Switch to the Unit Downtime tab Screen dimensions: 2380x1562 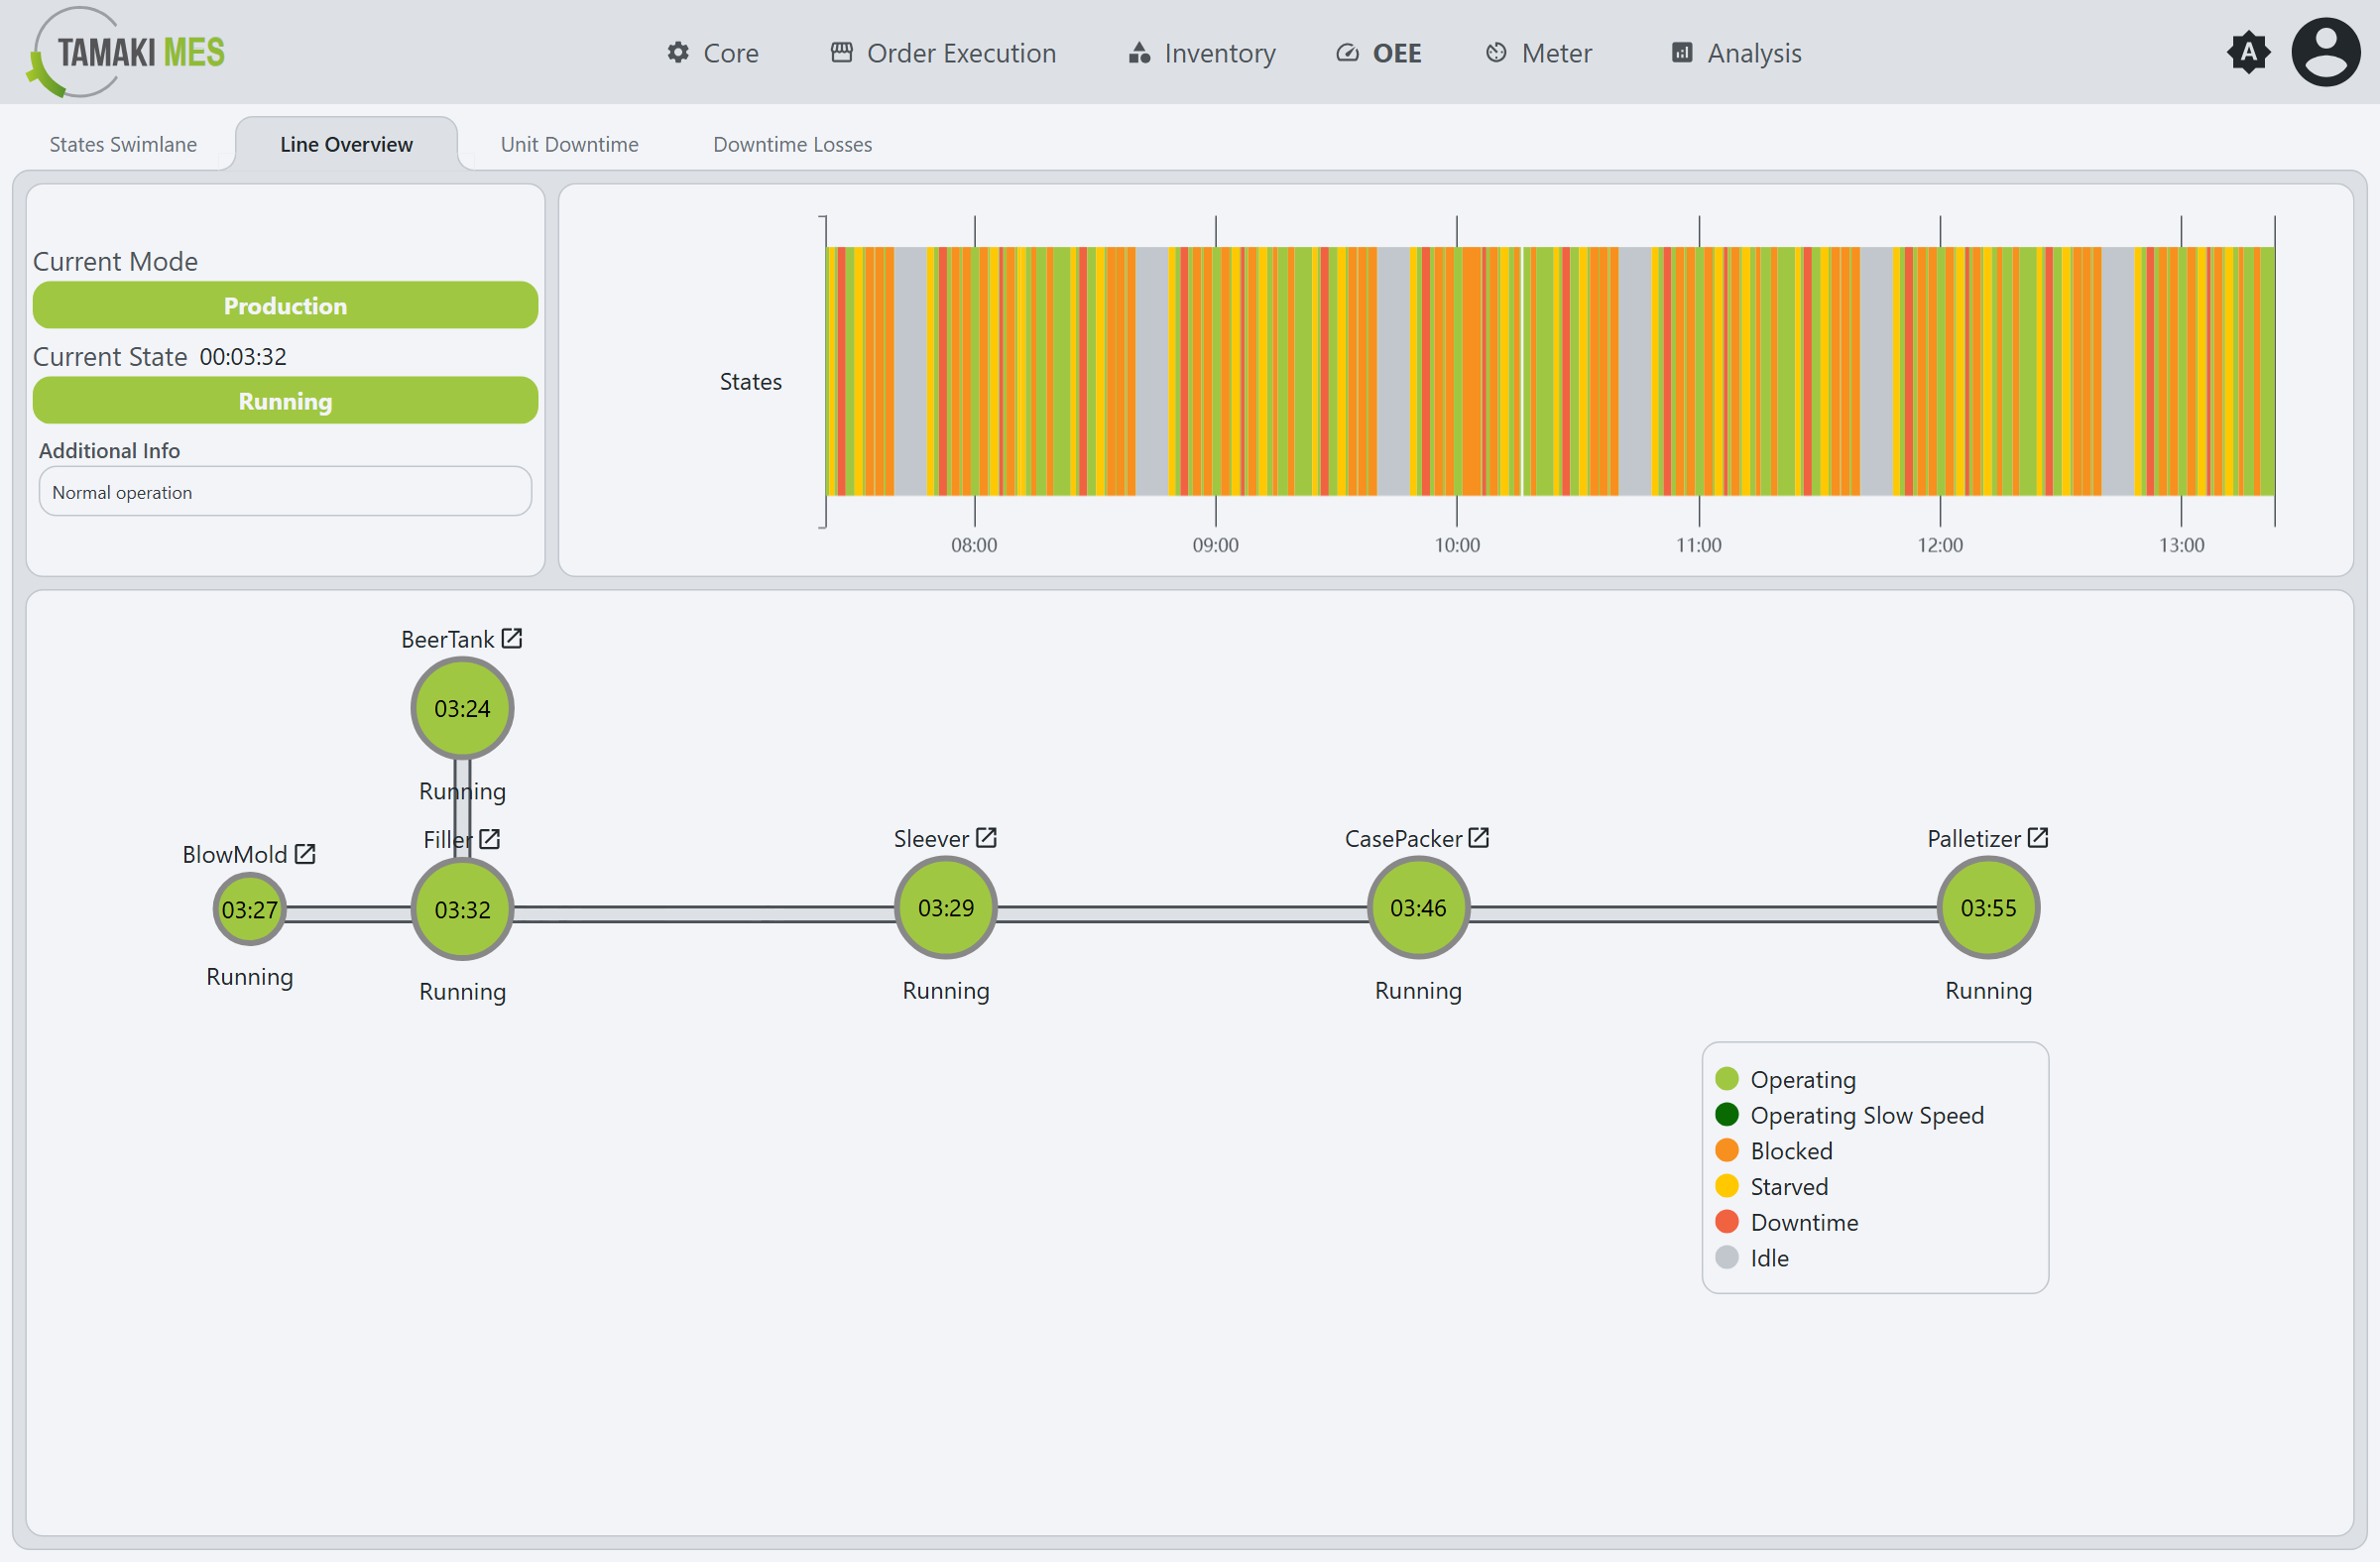pos(569,144)
